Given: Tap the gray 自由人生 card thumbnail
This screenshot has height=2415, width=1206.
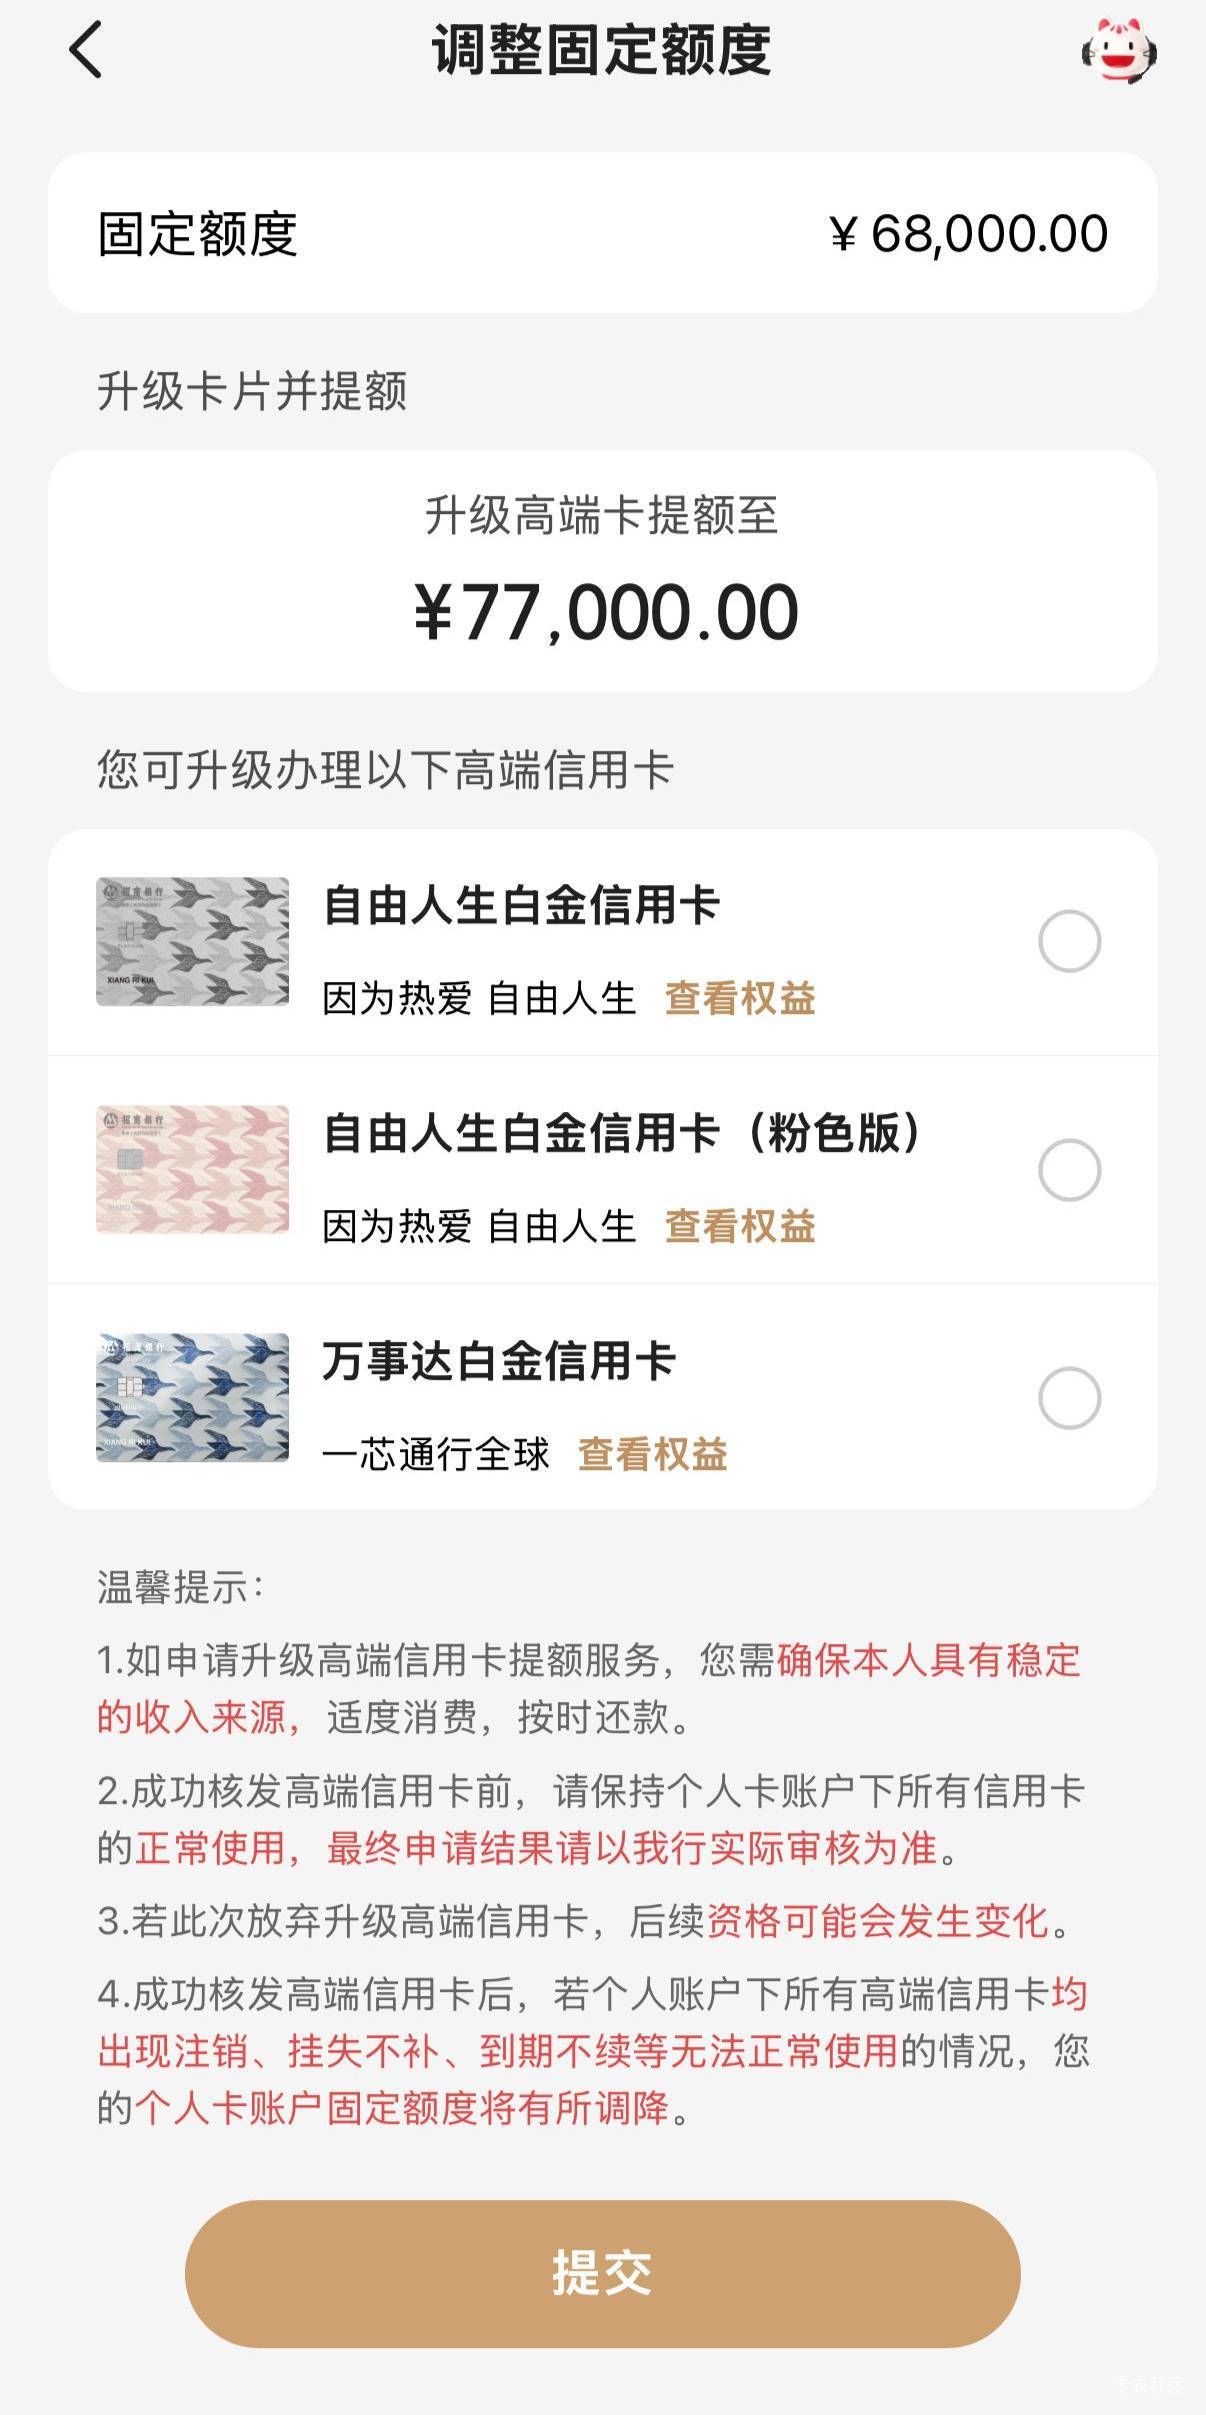Looking at the screenshot, I should (x=193, y=941).
